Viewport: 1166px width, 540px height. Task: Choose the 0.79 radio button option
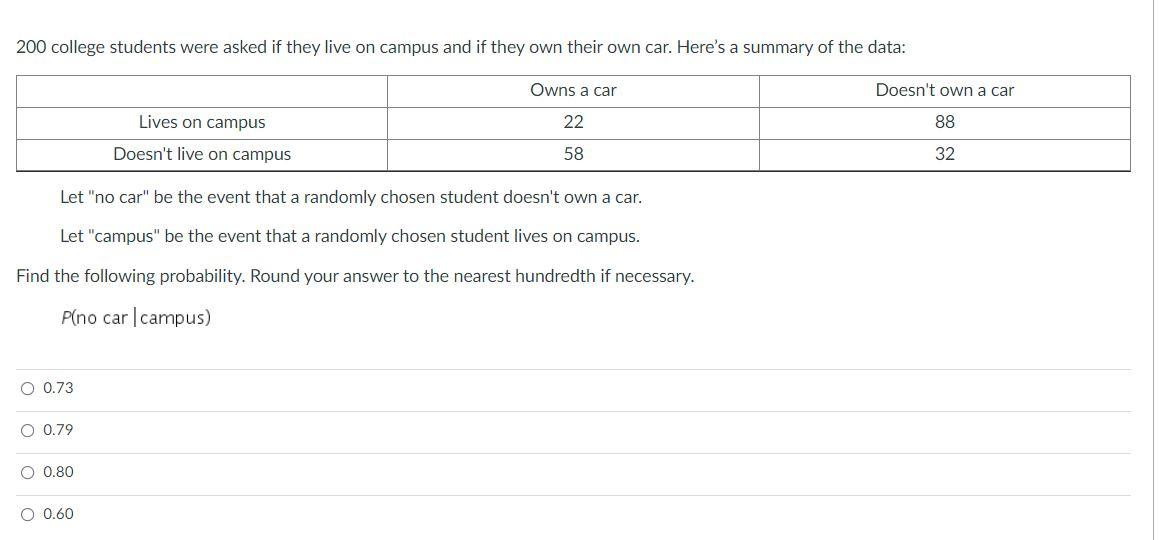pos(28,431)
